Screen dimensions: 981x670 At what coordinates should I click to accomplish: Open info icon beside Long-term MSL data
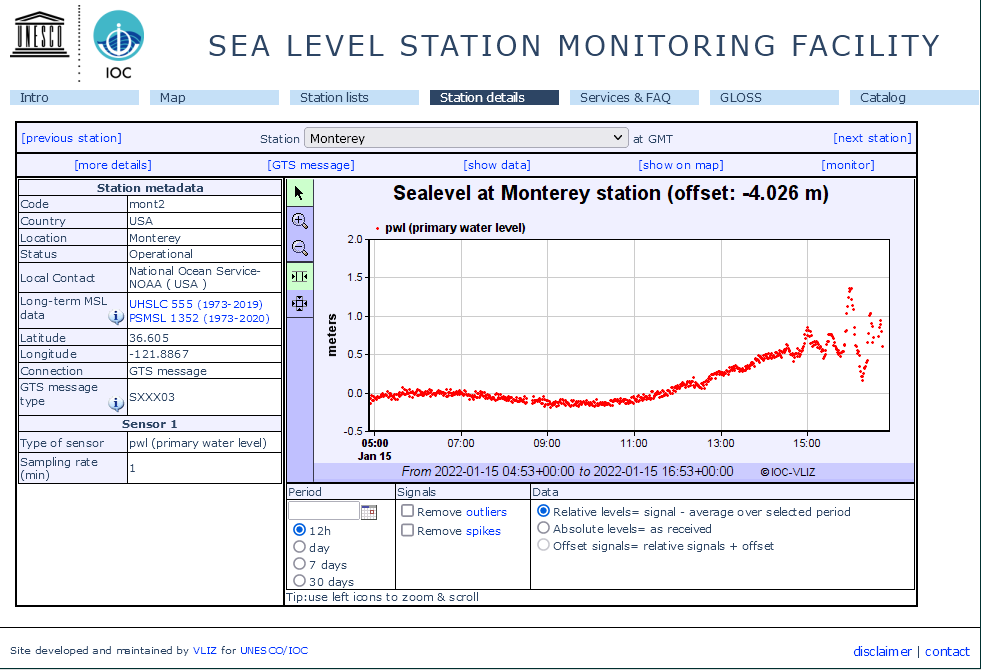(116, 317)
